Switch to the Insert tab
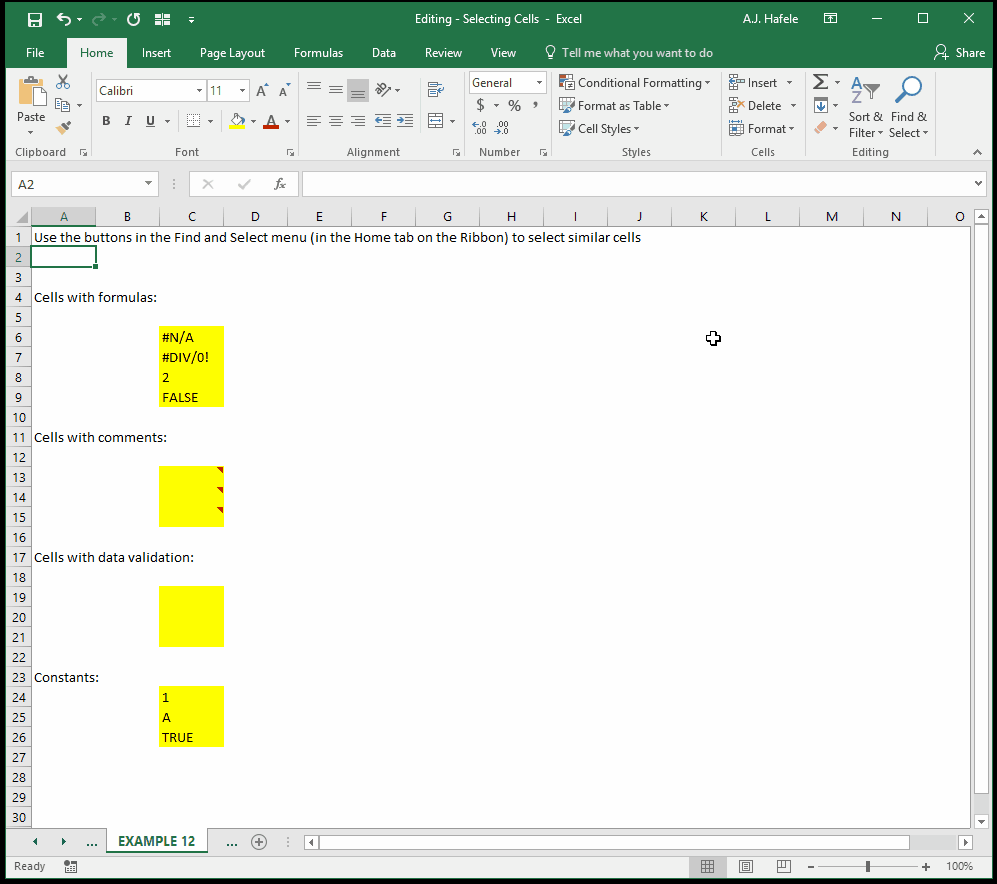 [156, 53]
